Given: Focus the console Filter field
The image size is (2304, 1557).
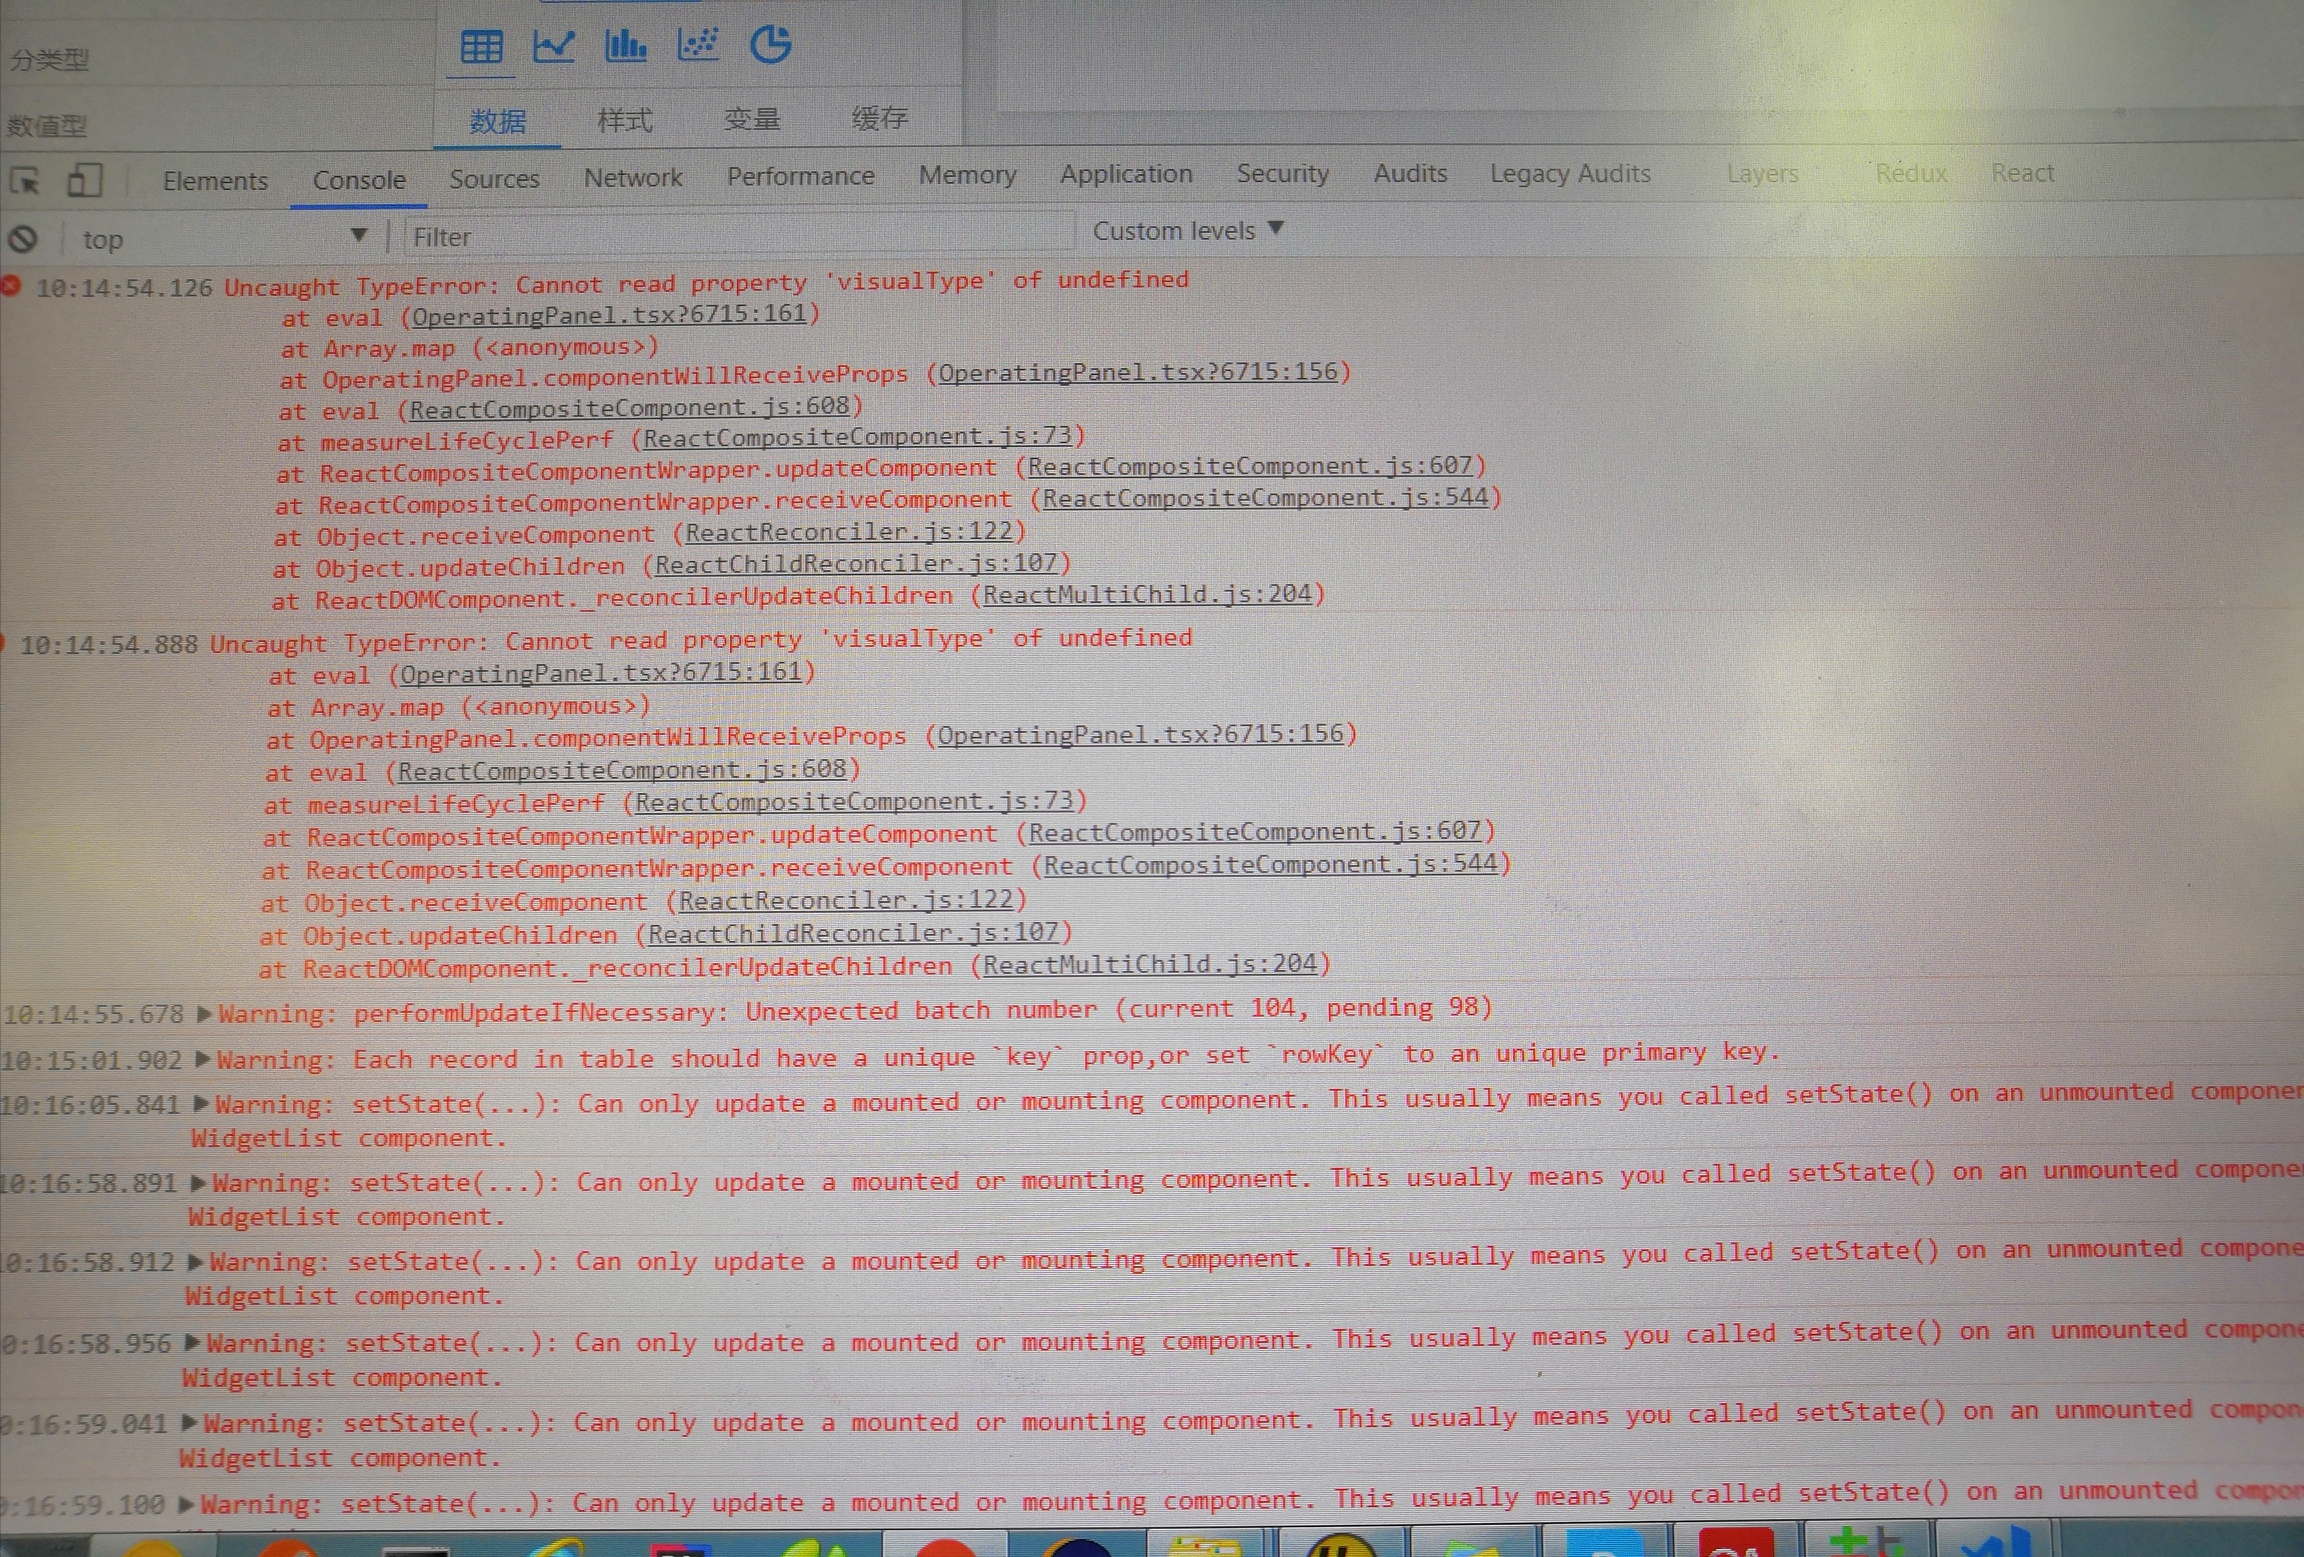Looking at the screenshot, I should point(737,237).
